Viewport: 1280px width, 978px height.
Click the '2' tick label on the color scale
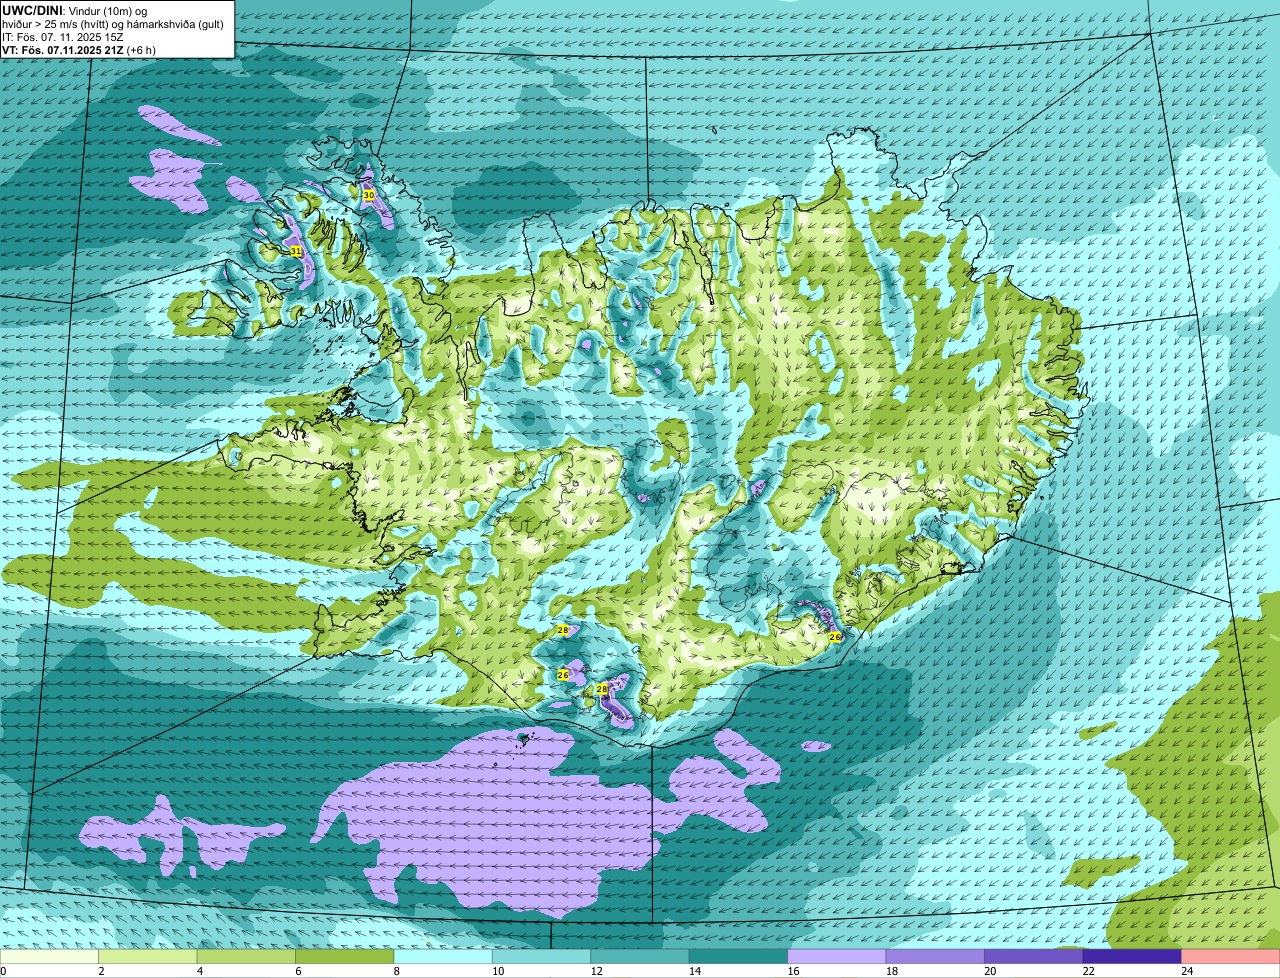[101, 971]
